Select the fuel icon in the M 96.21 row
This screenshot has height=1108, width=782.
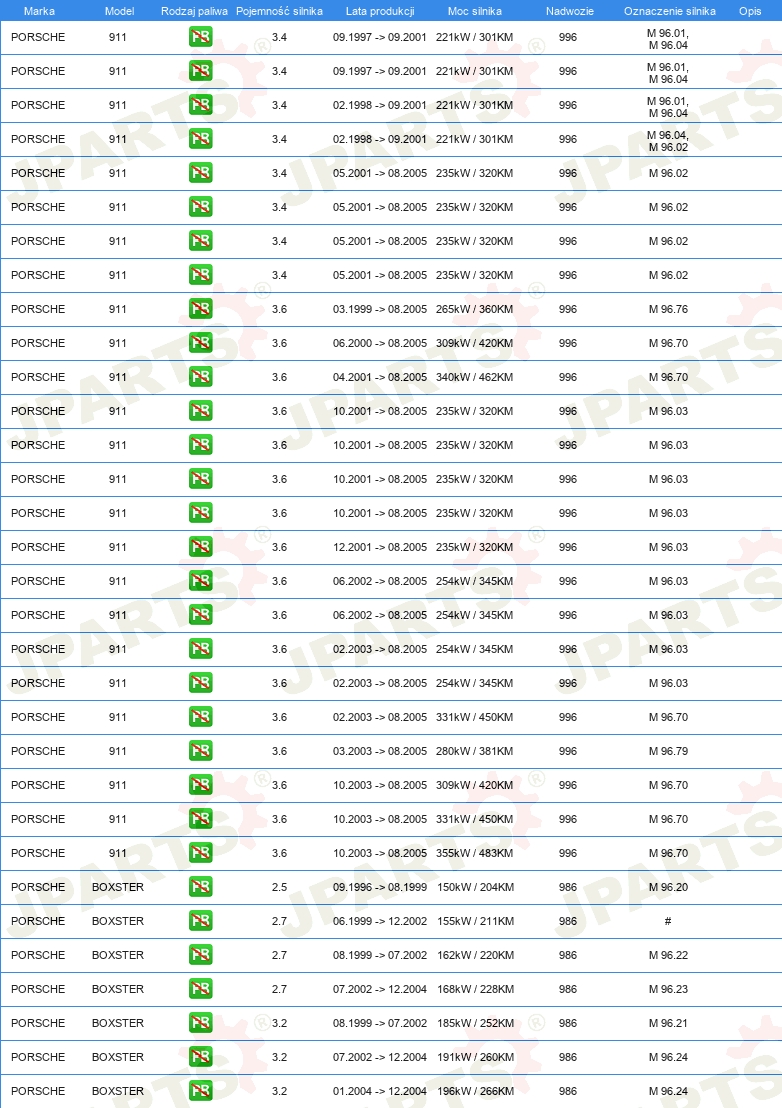(x=201, y=1023)
